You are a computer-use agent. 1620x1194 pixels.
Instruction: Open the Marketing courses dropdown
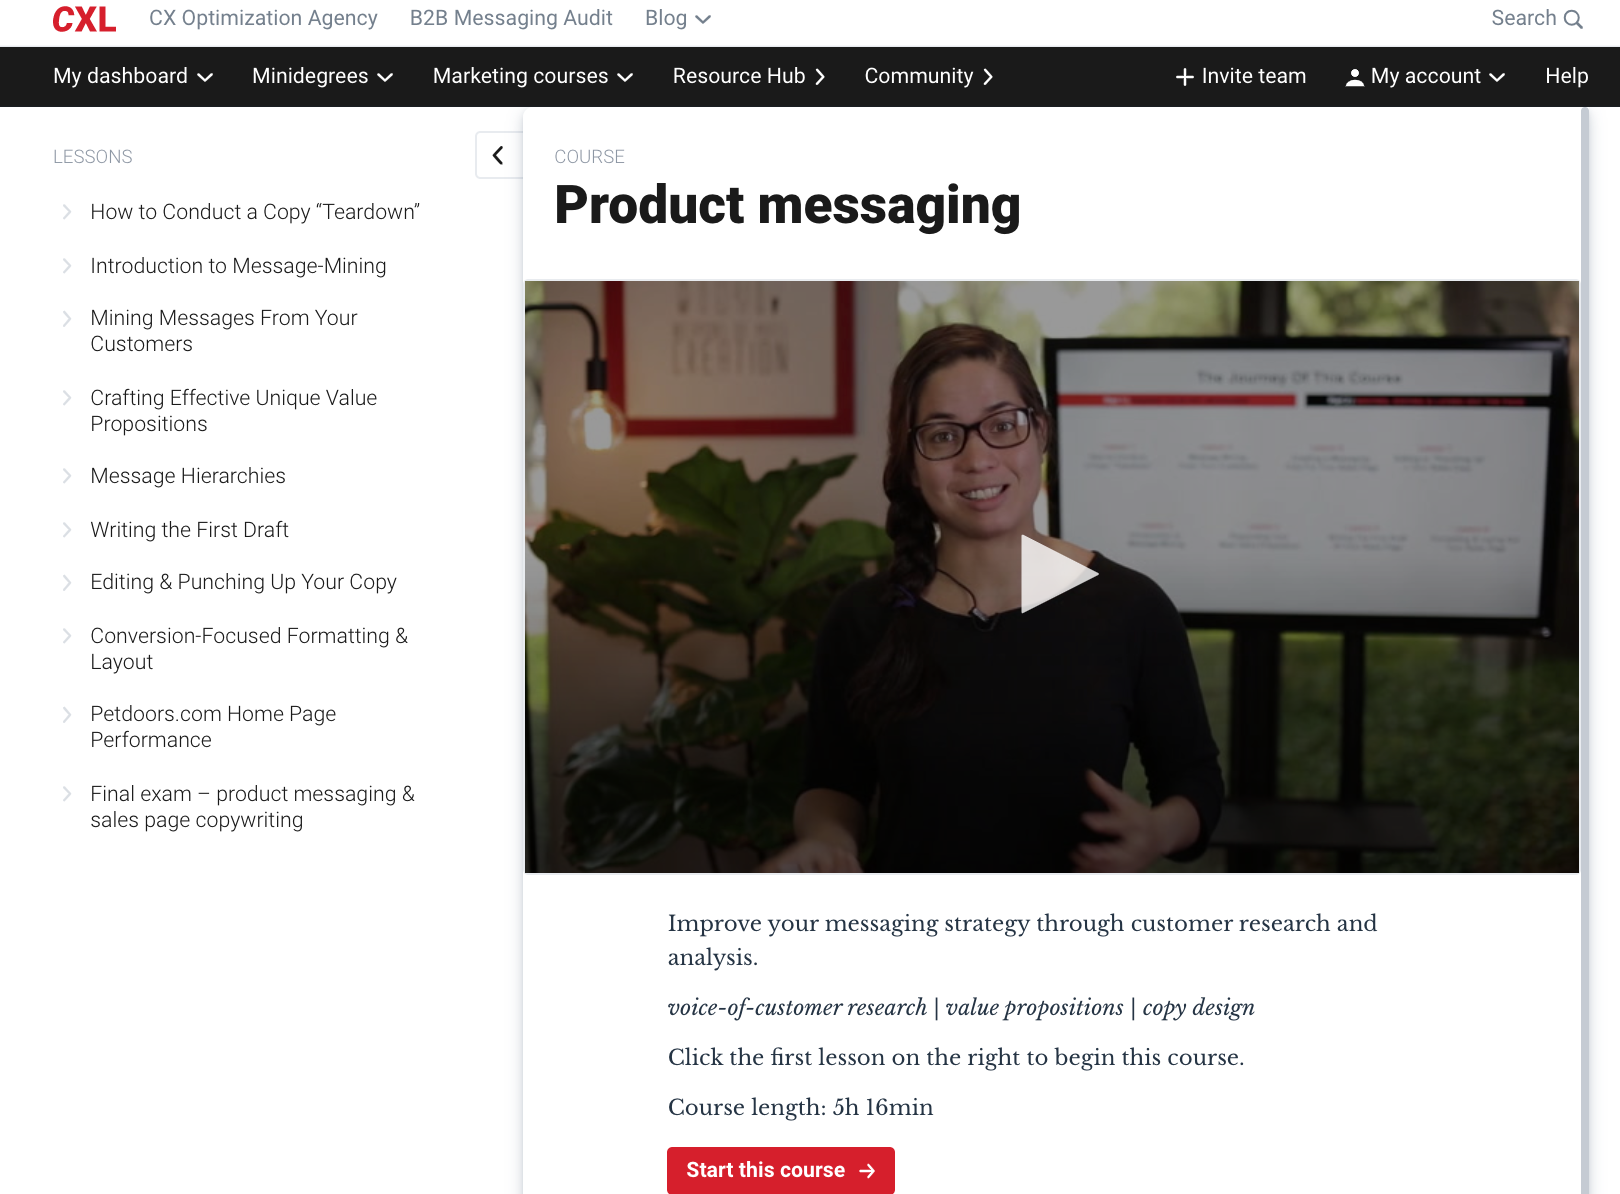532,76
